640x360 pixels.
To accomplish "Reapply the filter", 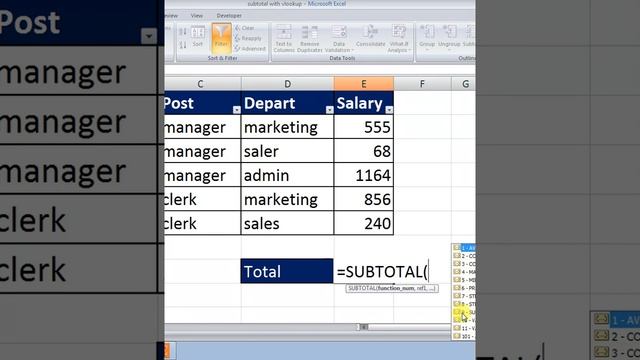I will [x=248, y=38].
